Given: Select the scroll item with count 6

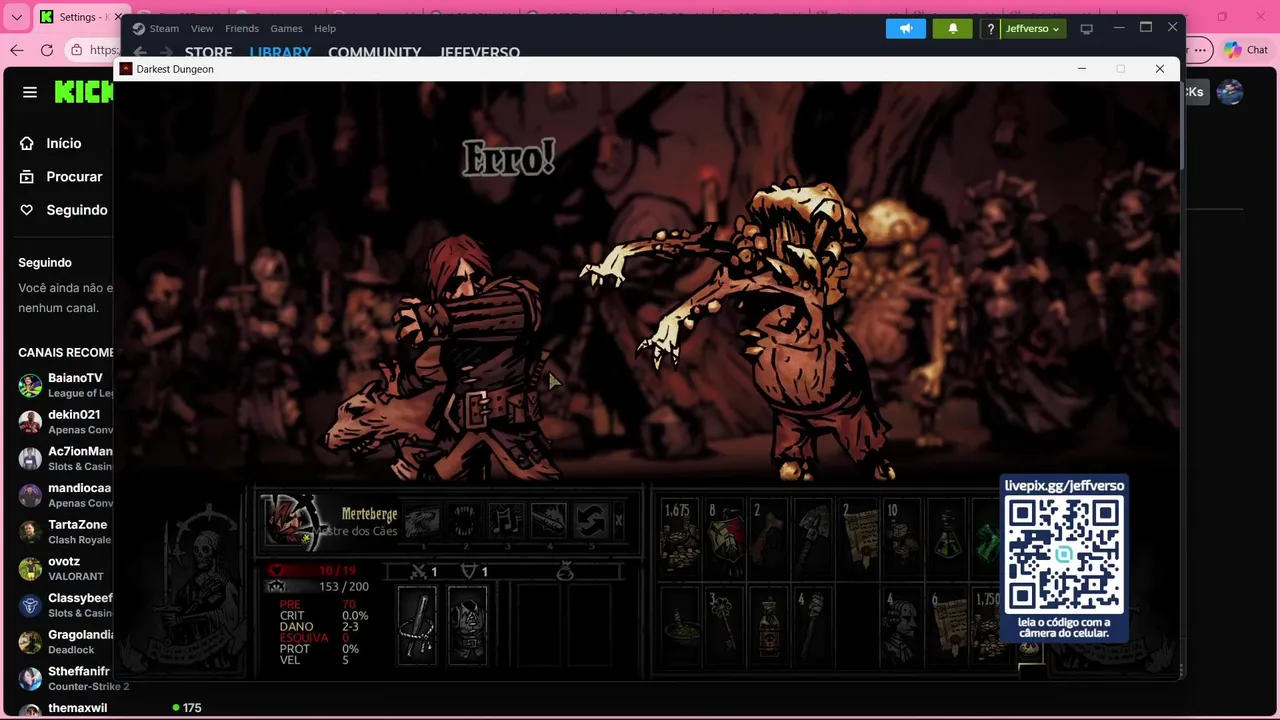Looking at the screenshot, I should pyautogui.click(x=947, y=624).
